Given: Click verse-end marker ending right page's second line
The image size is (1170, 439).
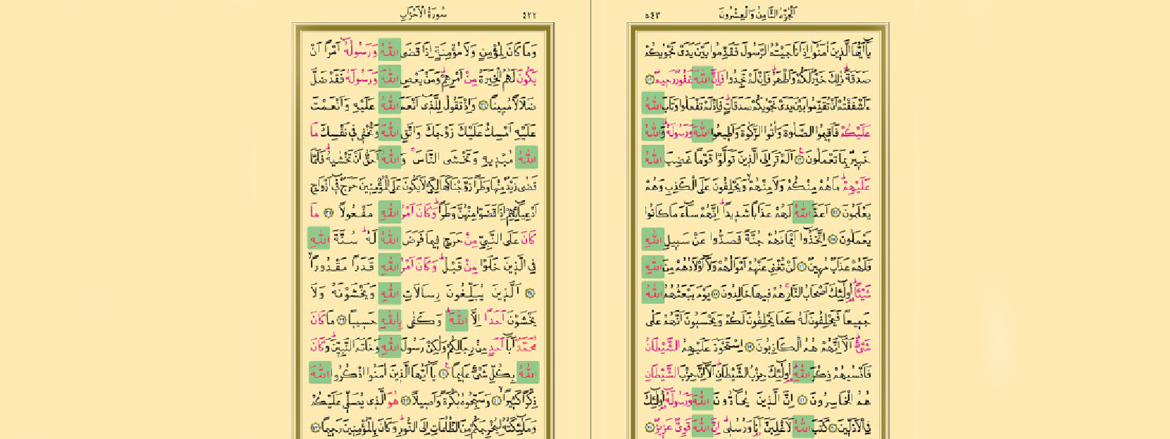Looking at the screenshot, I should (x=649, y=78).
